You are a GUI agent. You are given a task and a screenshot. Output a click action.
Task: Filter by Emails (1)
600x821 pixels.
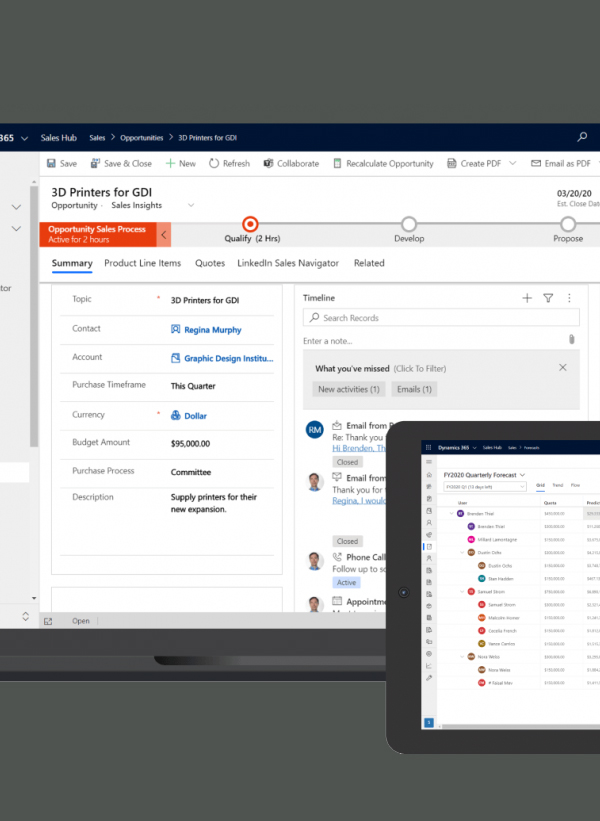(x=414, y=389)
